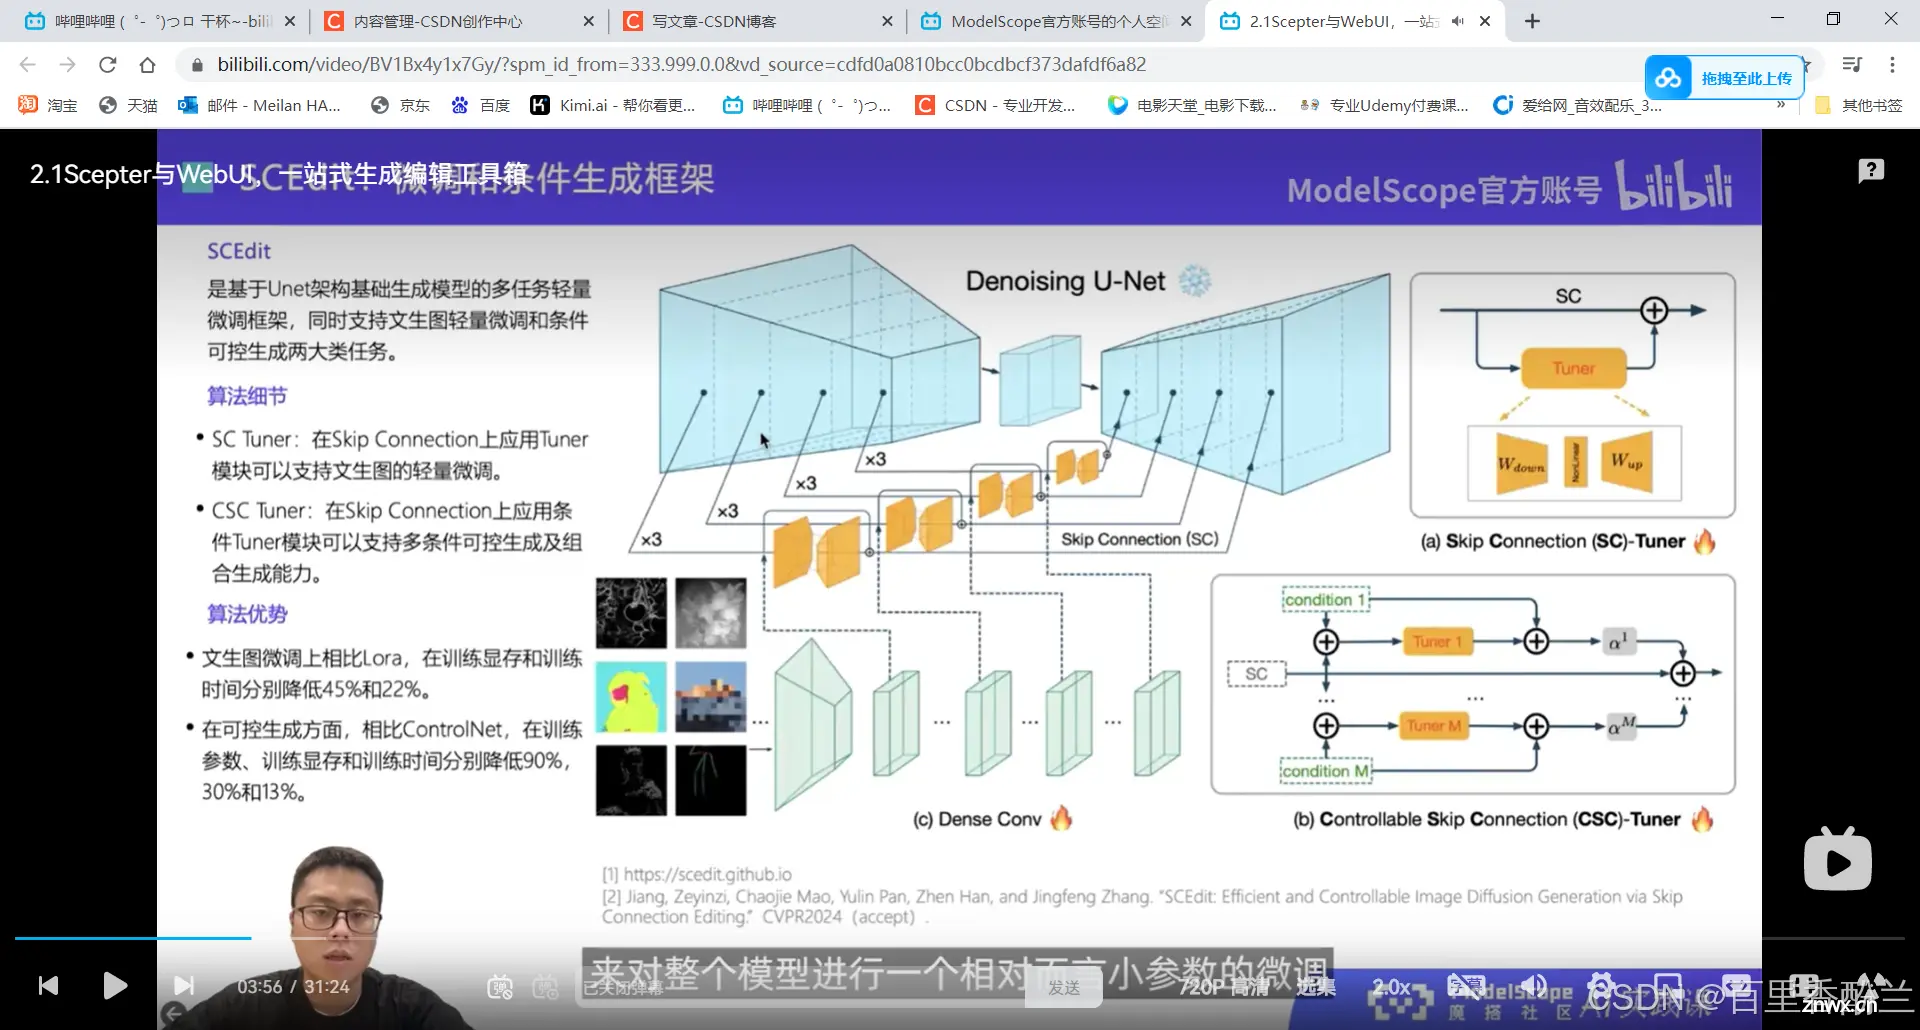Open the 选集 episode list

(1316, 988)
